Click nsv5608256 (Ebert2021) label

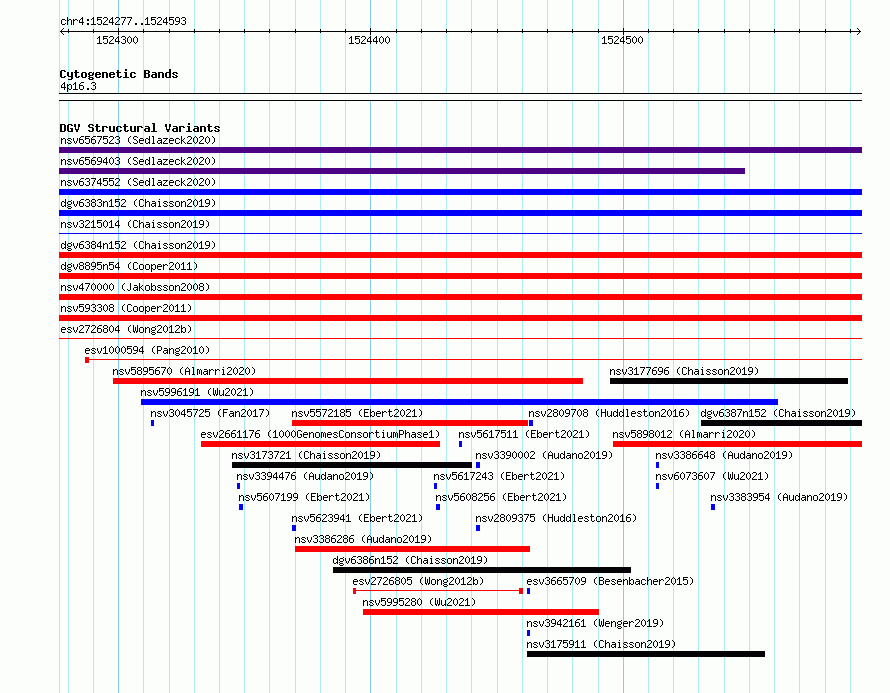[x=501, y=497]
